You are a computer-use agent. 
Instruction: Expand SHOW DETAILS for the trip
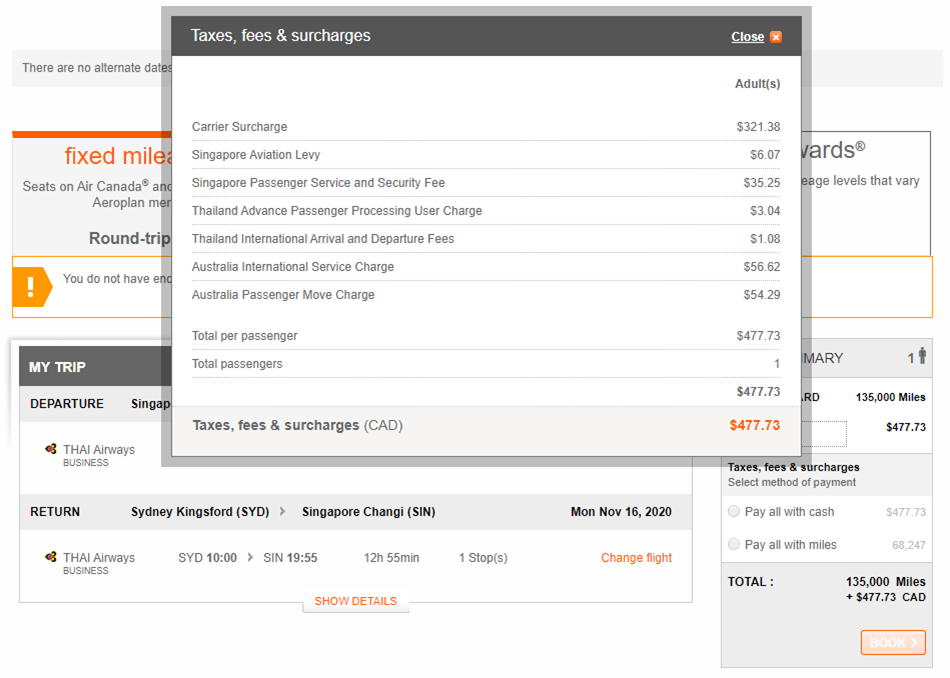[x=356, y=601]
